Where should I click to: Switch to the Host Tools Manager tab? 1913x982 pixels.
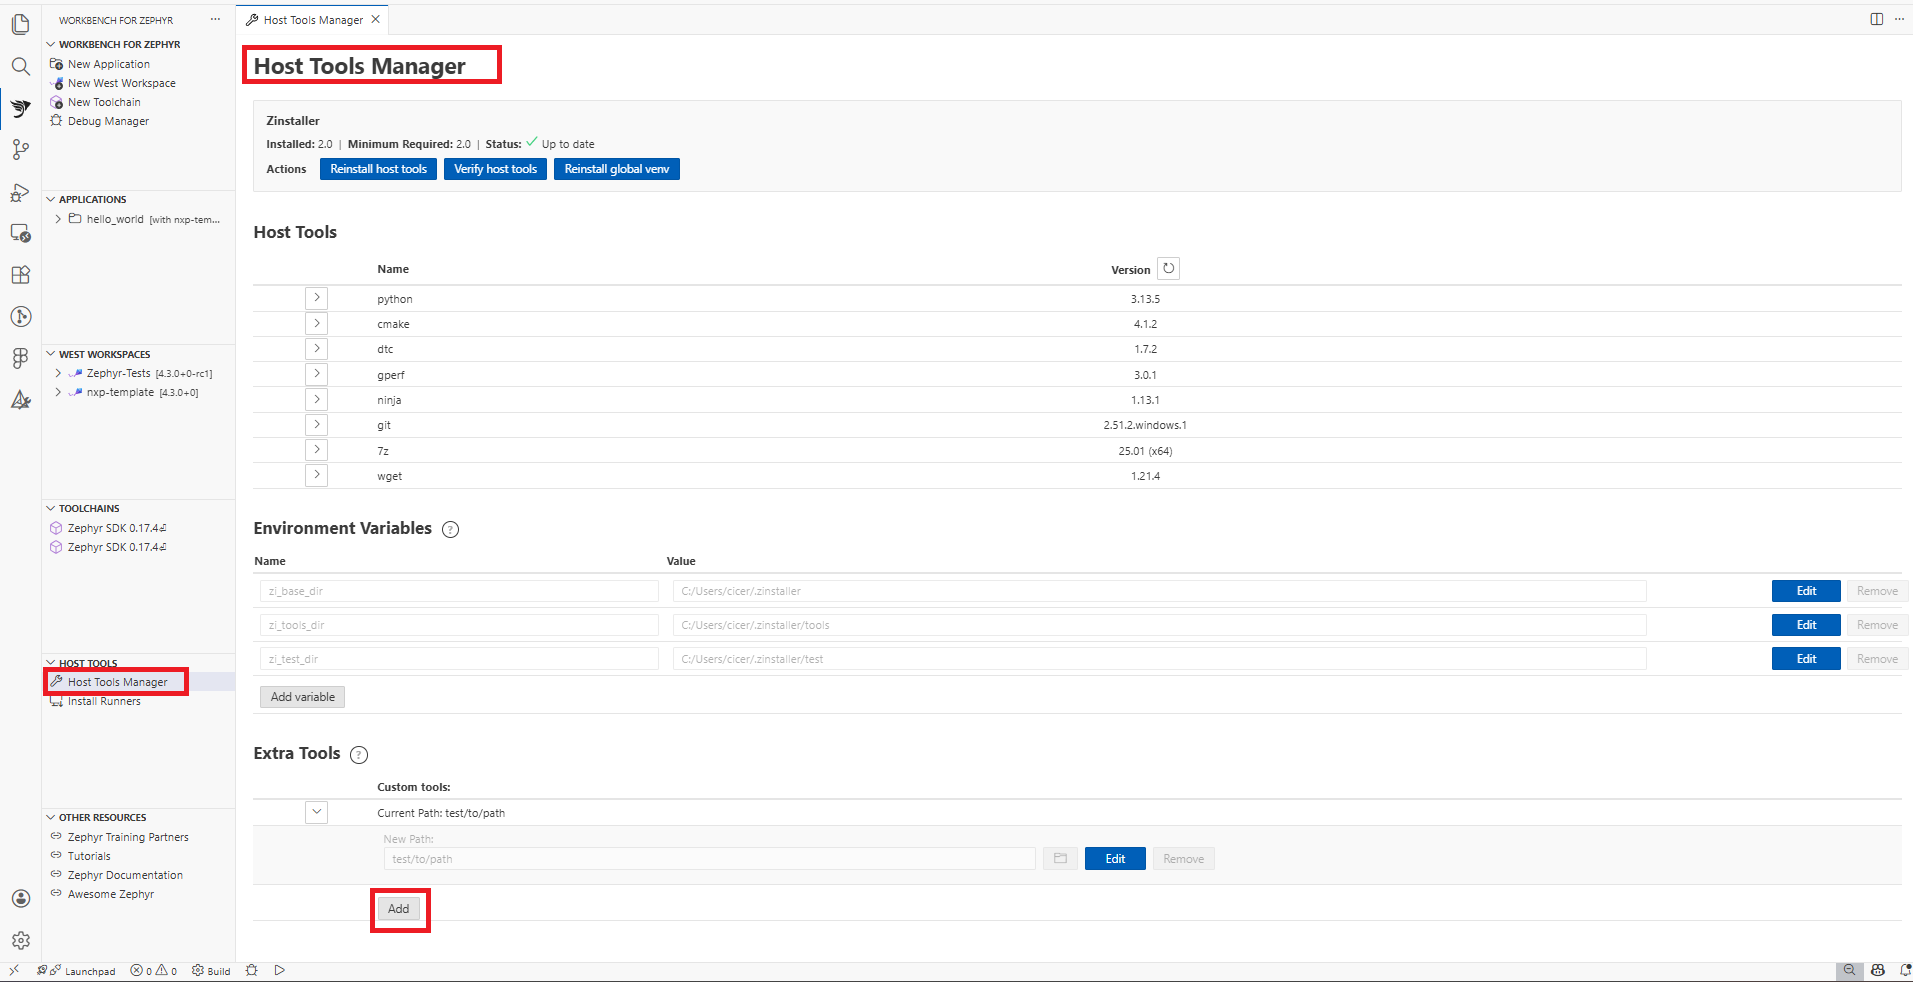tap(310, 19)
